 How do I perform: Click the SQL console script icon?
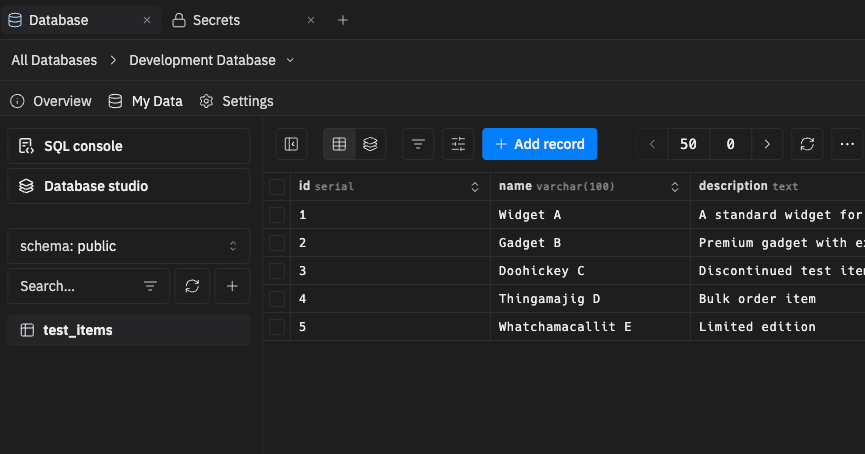[26, 146]
